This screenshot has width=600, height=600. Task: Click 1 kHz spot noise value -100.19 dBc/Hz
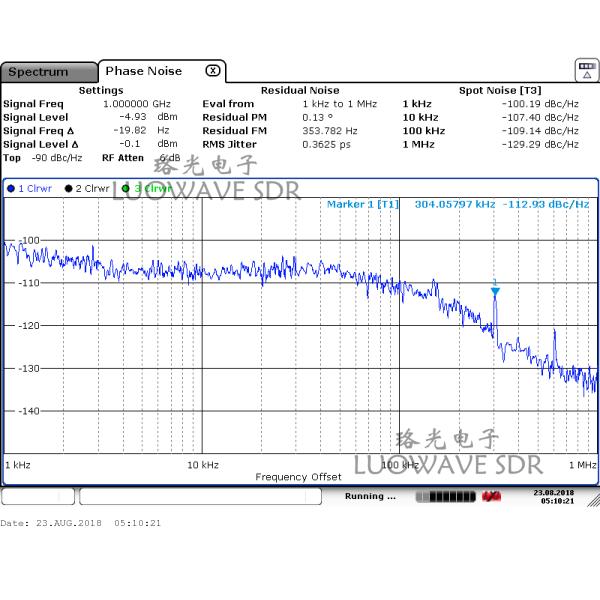[540, 104]
